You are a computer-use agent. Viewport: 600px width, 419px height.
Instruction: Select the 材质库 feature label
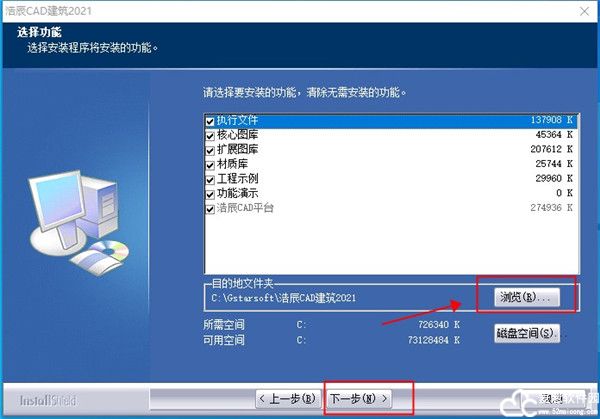coord(232,164)
